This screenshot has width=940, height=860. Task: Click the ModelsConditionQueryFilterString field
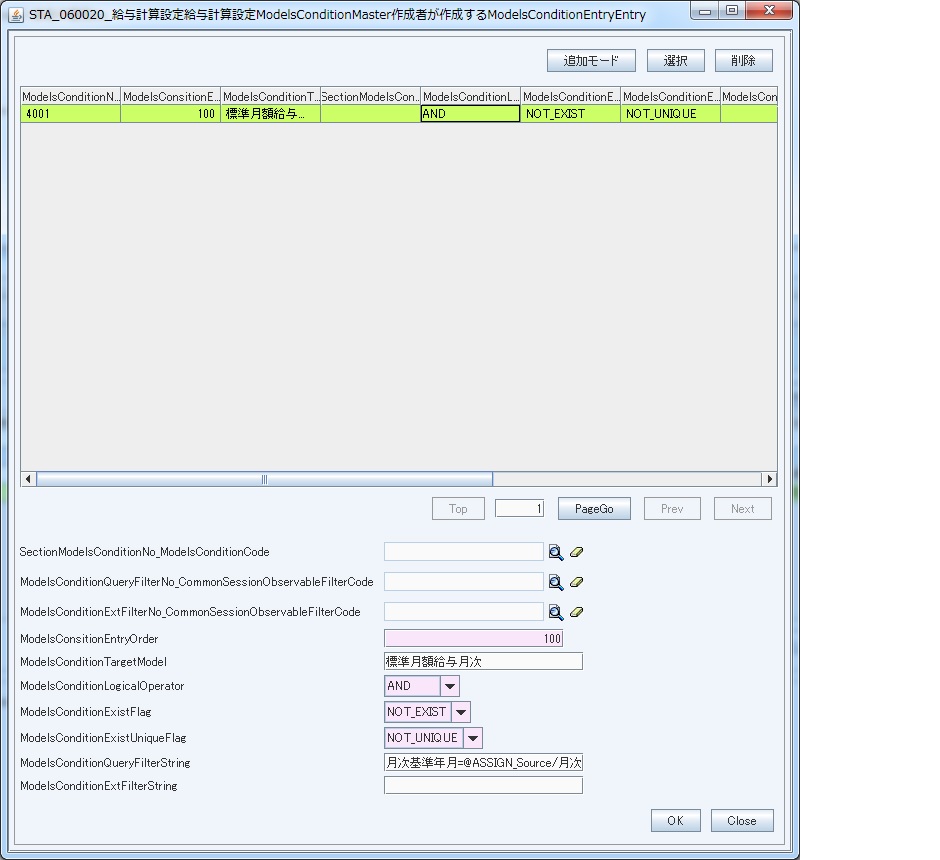click(483, 763)
